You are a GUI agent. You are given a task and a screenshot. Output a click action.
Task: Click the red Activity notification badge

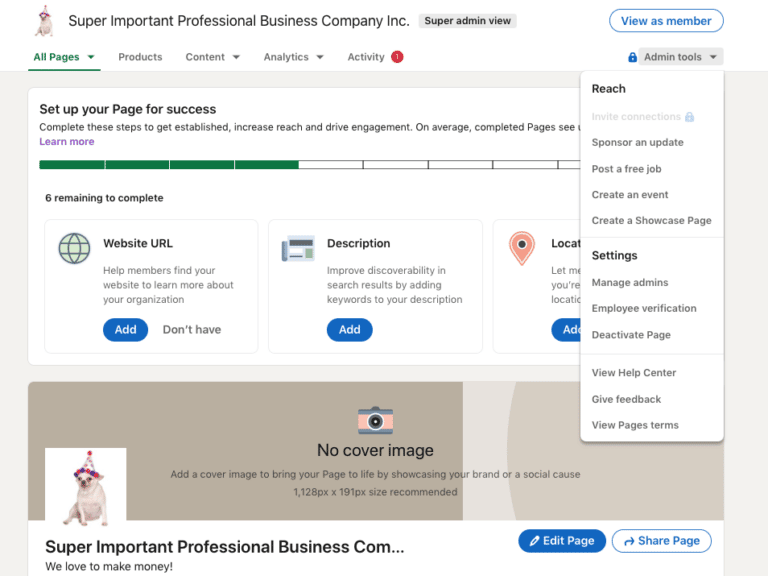[397, 57]
